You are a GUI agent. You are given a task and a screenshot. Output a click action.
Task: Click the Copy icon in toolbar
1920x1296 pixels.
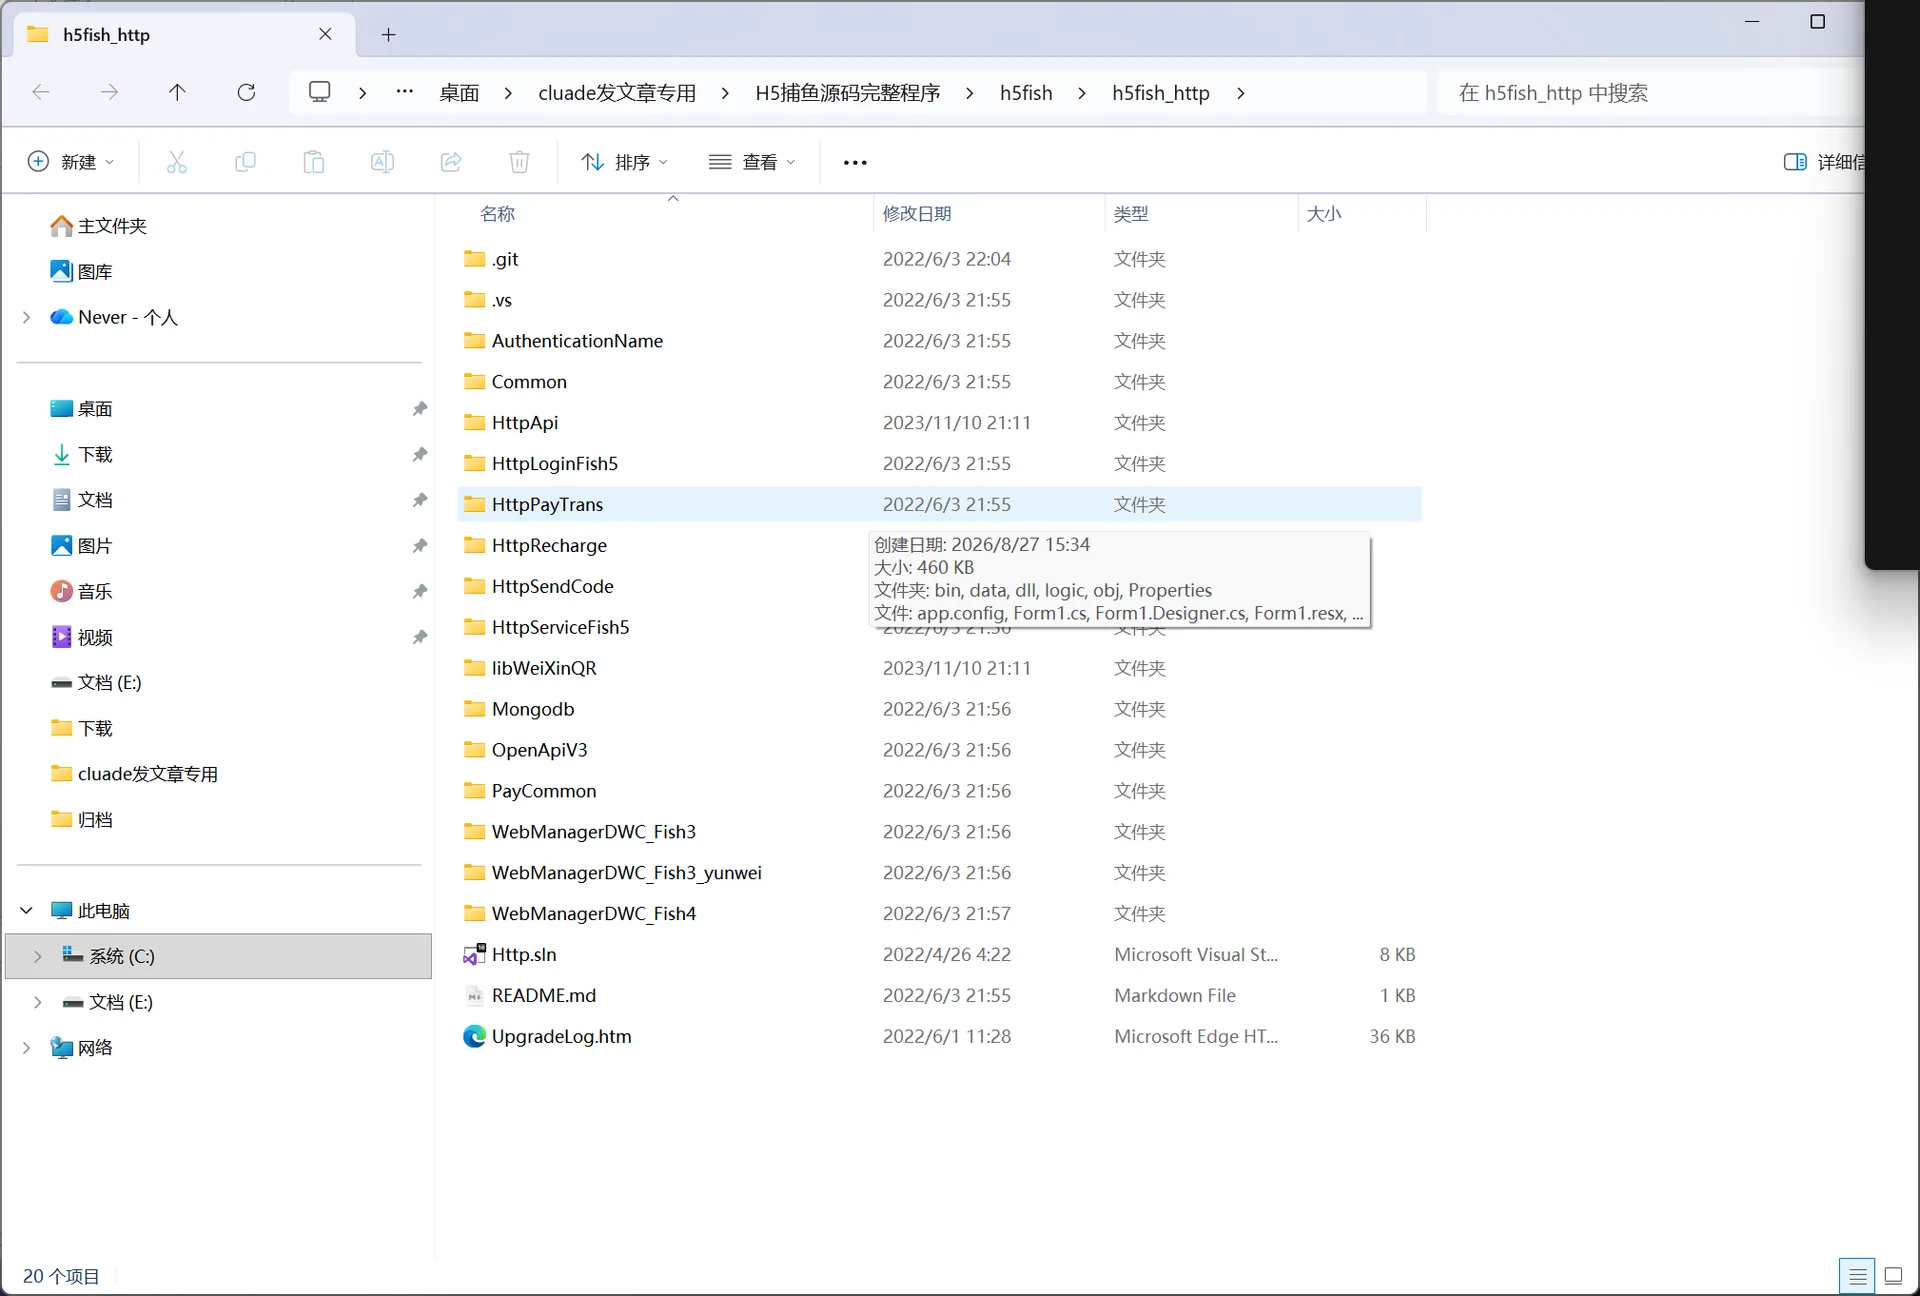tap(245, 162)
